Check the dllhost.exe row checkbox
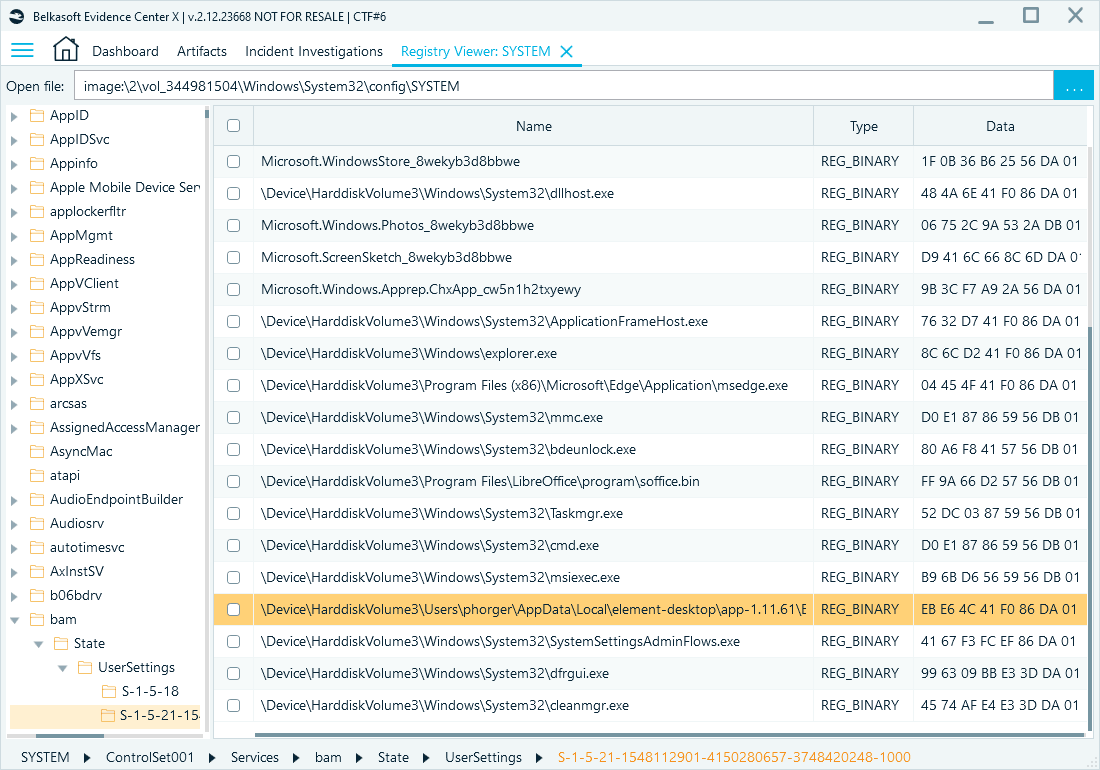1100x770 pixels. click(x=234, y=194)
